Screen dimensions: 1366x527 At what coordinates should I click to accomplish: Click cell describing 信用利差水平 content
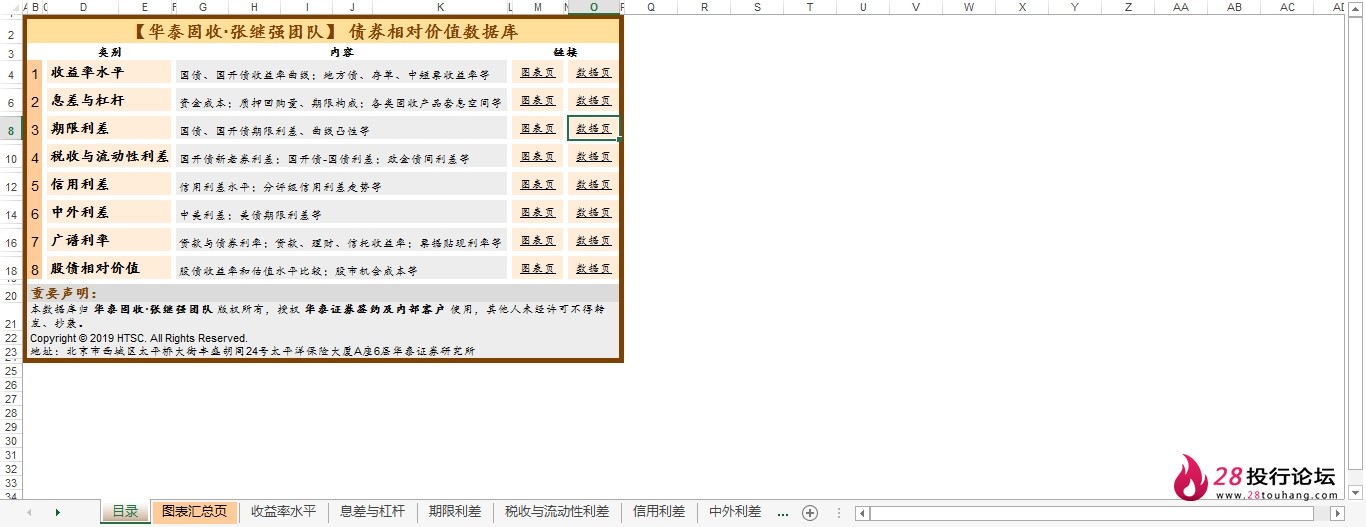click(341, 185)
